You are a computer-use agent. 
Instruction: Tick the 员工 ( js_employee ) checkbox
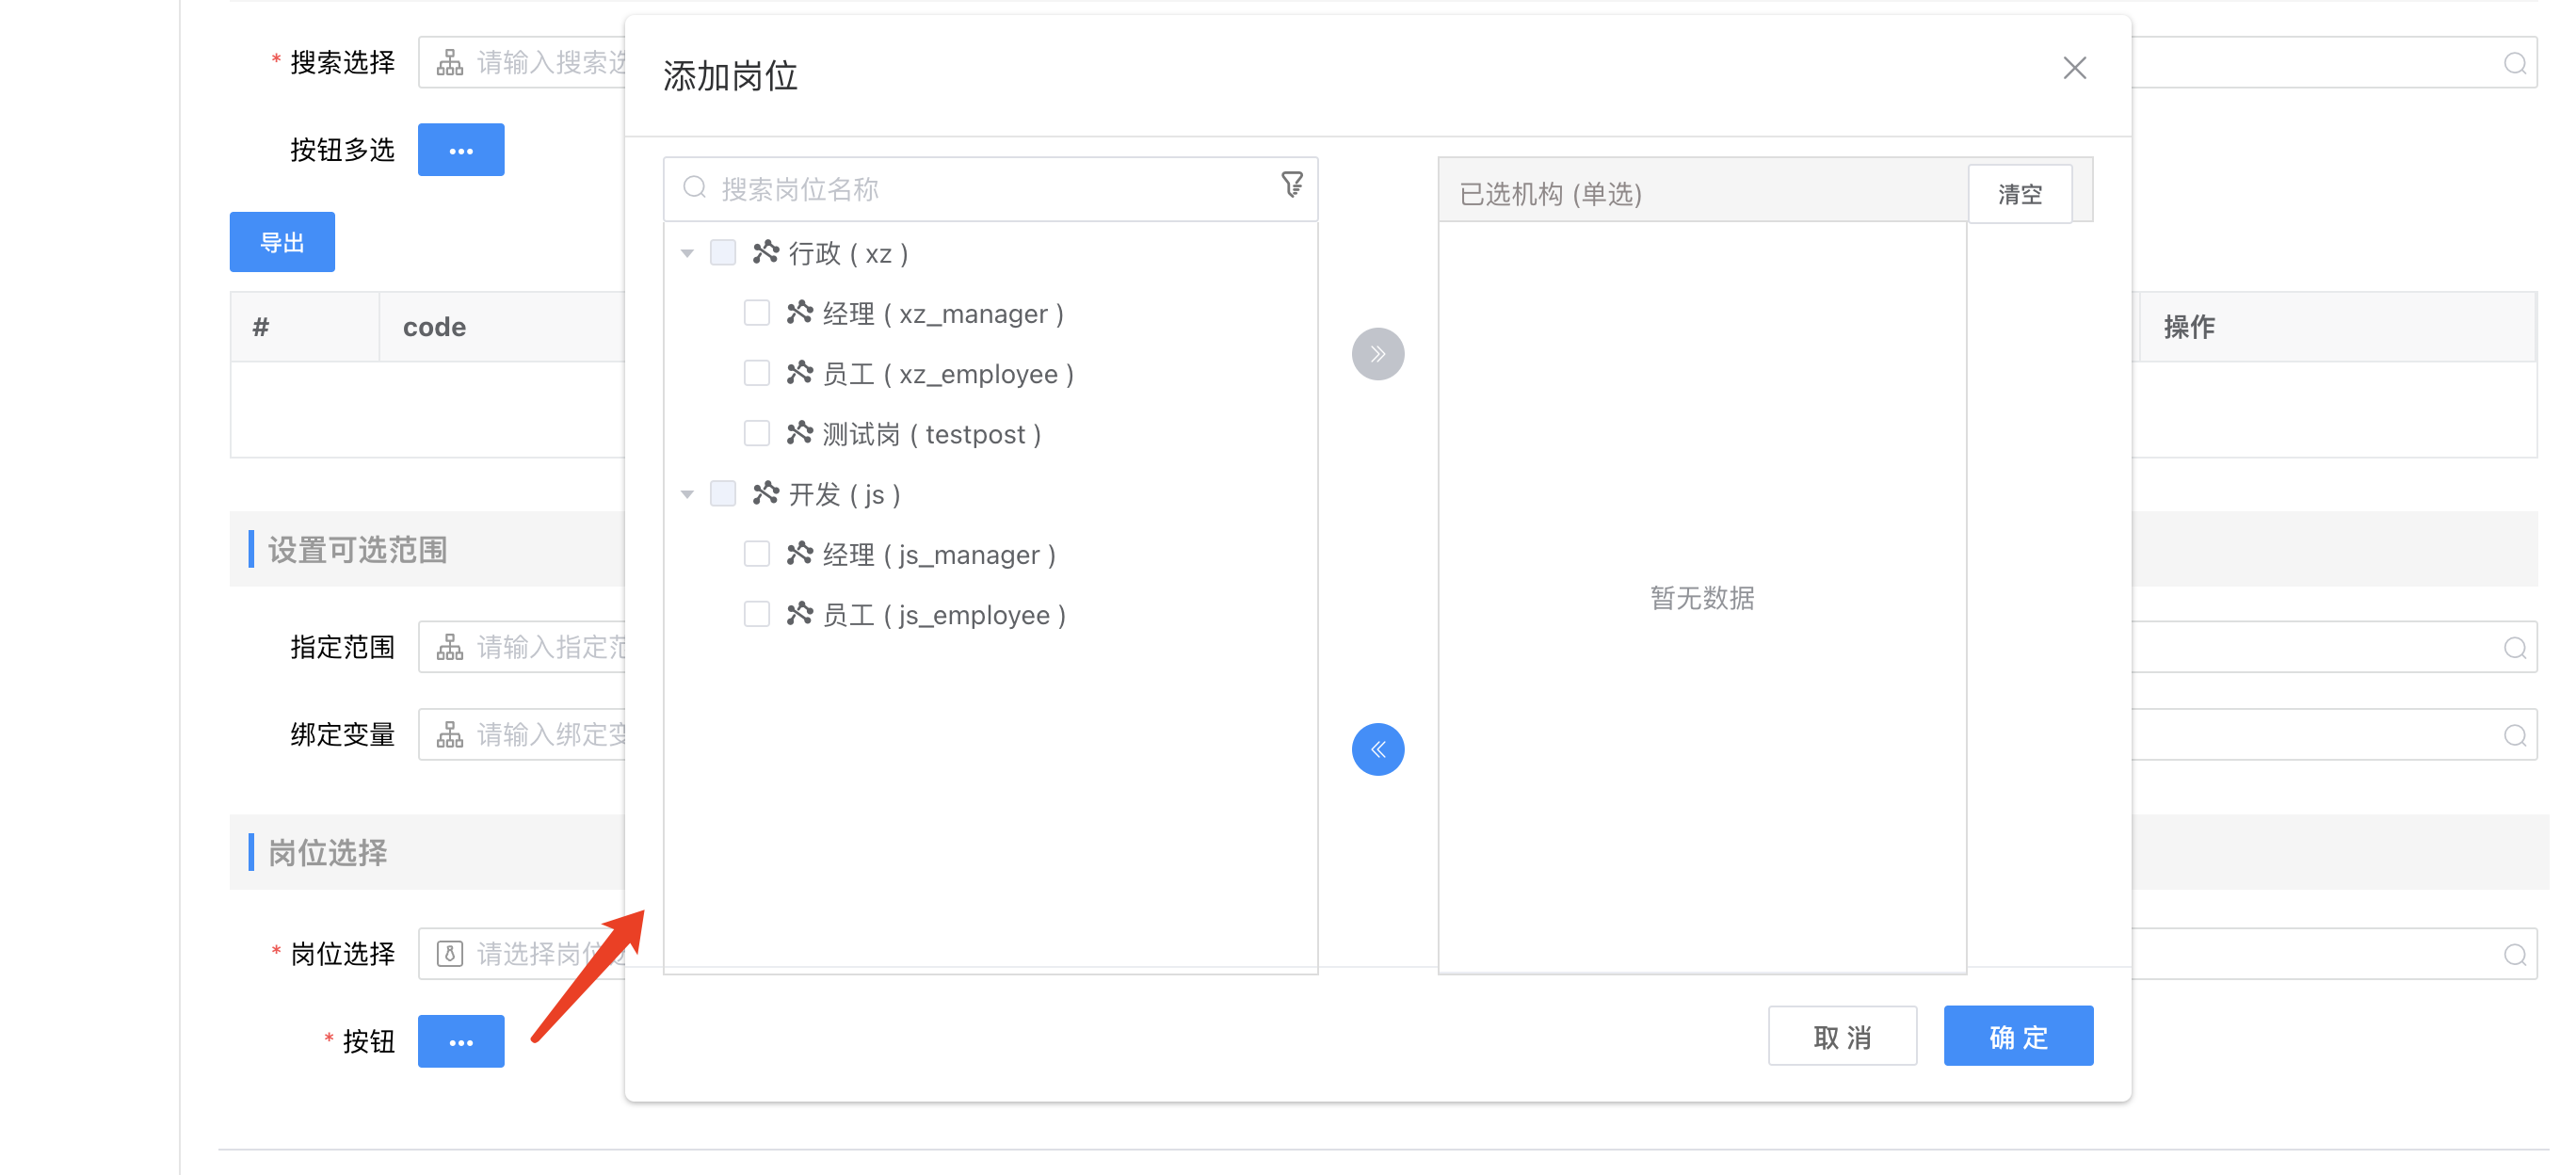coord(757,614)
